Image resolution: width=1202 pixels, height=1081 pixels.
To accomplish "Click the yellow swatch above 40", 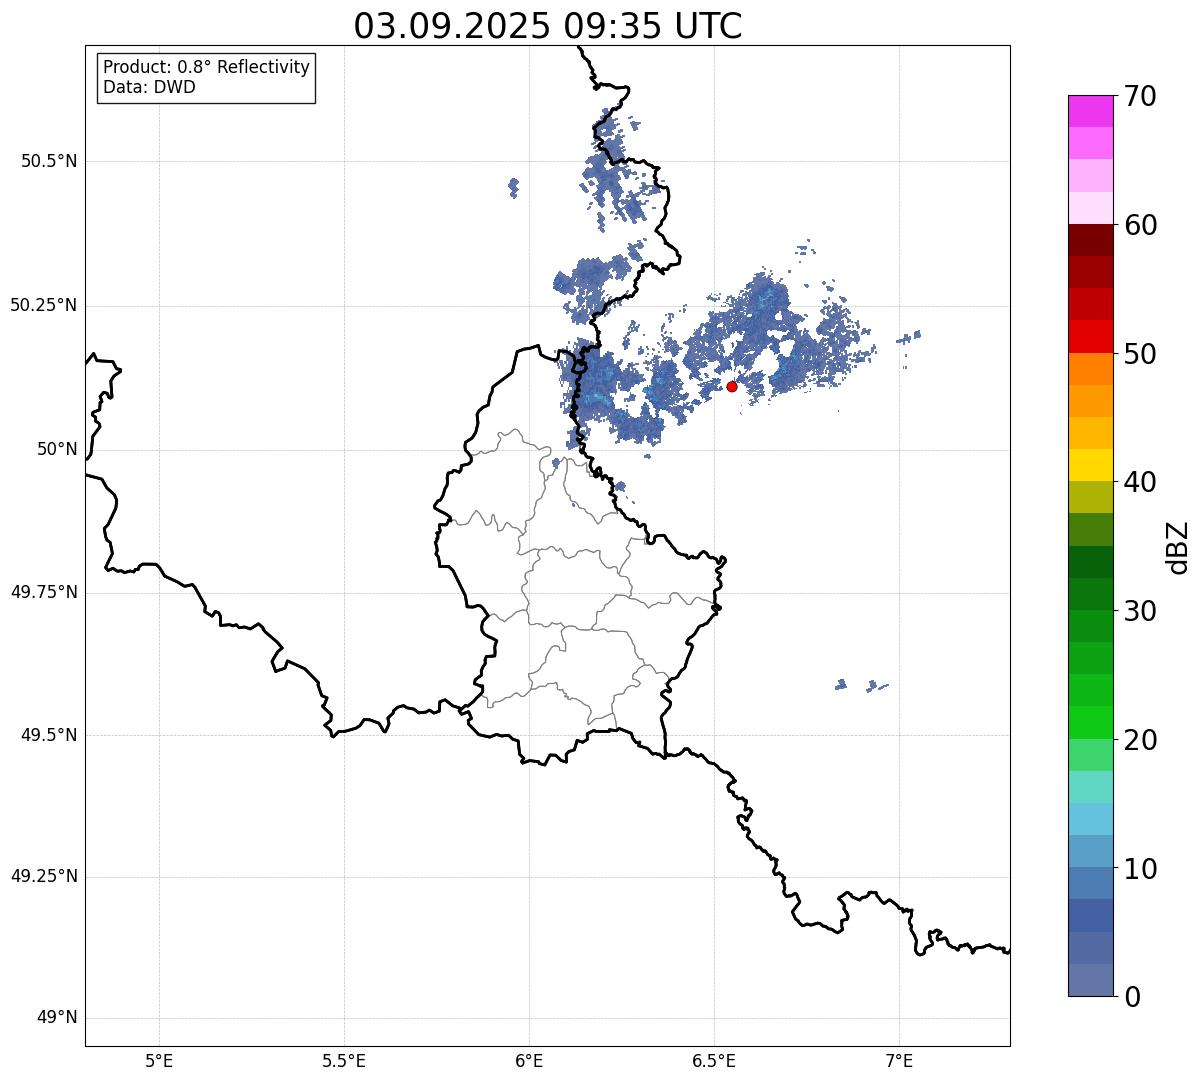I will click(x=1091, y=465).
